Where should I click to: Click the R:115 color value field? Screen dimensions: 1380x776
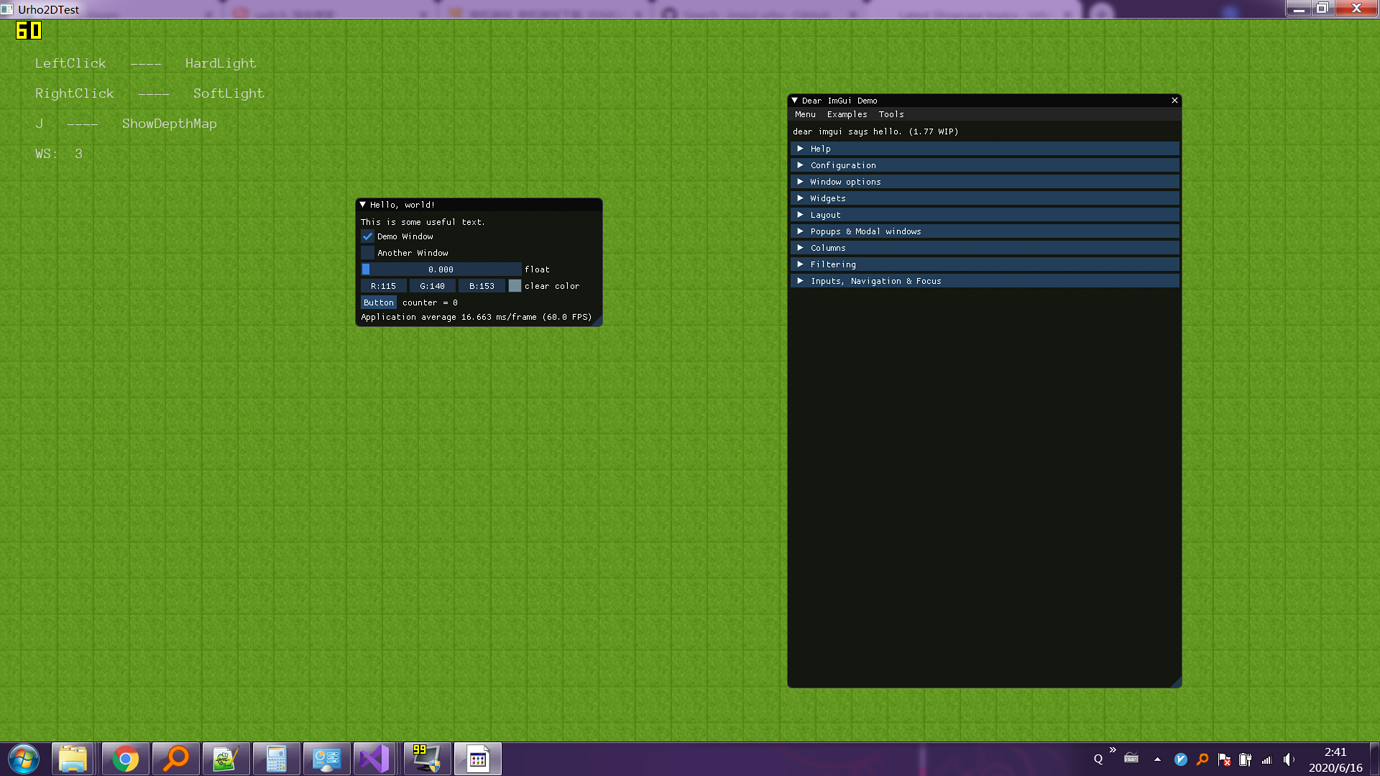point(383,286)
